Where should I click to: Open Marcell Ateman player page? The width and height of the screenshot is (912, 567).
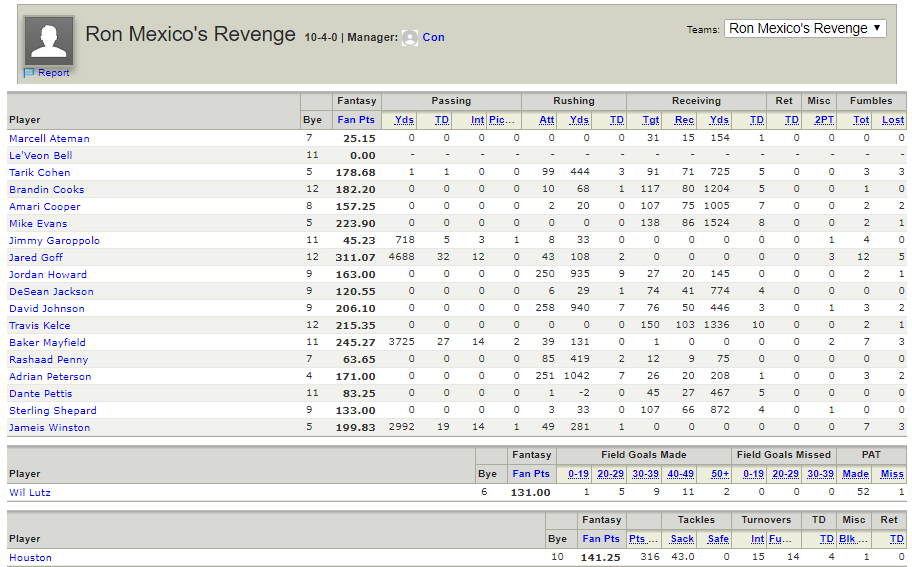point(49,138)
